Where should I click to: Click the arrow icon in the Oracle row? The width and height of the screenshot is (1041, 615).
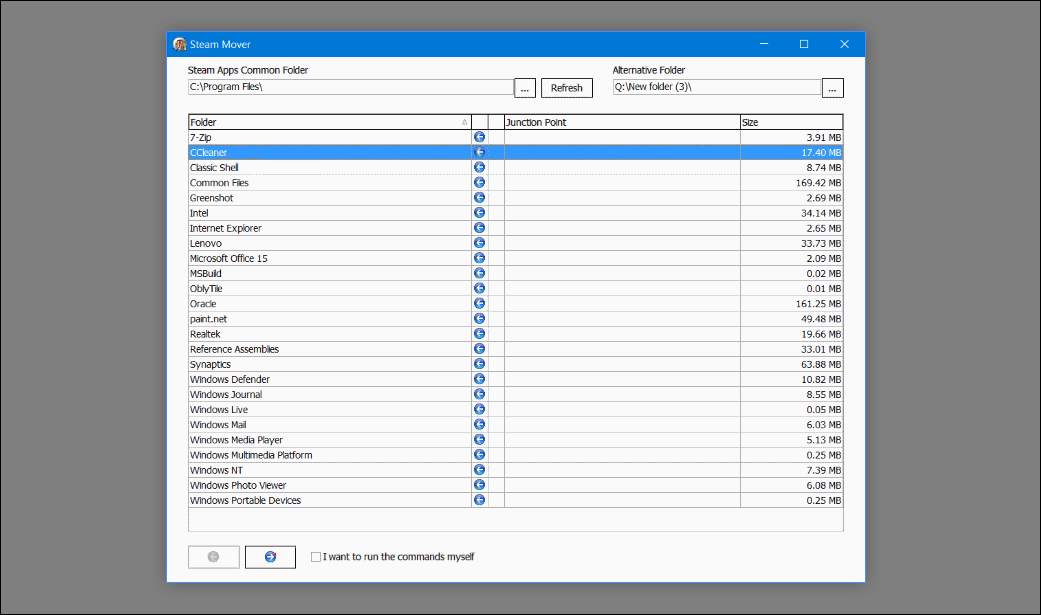479,304
